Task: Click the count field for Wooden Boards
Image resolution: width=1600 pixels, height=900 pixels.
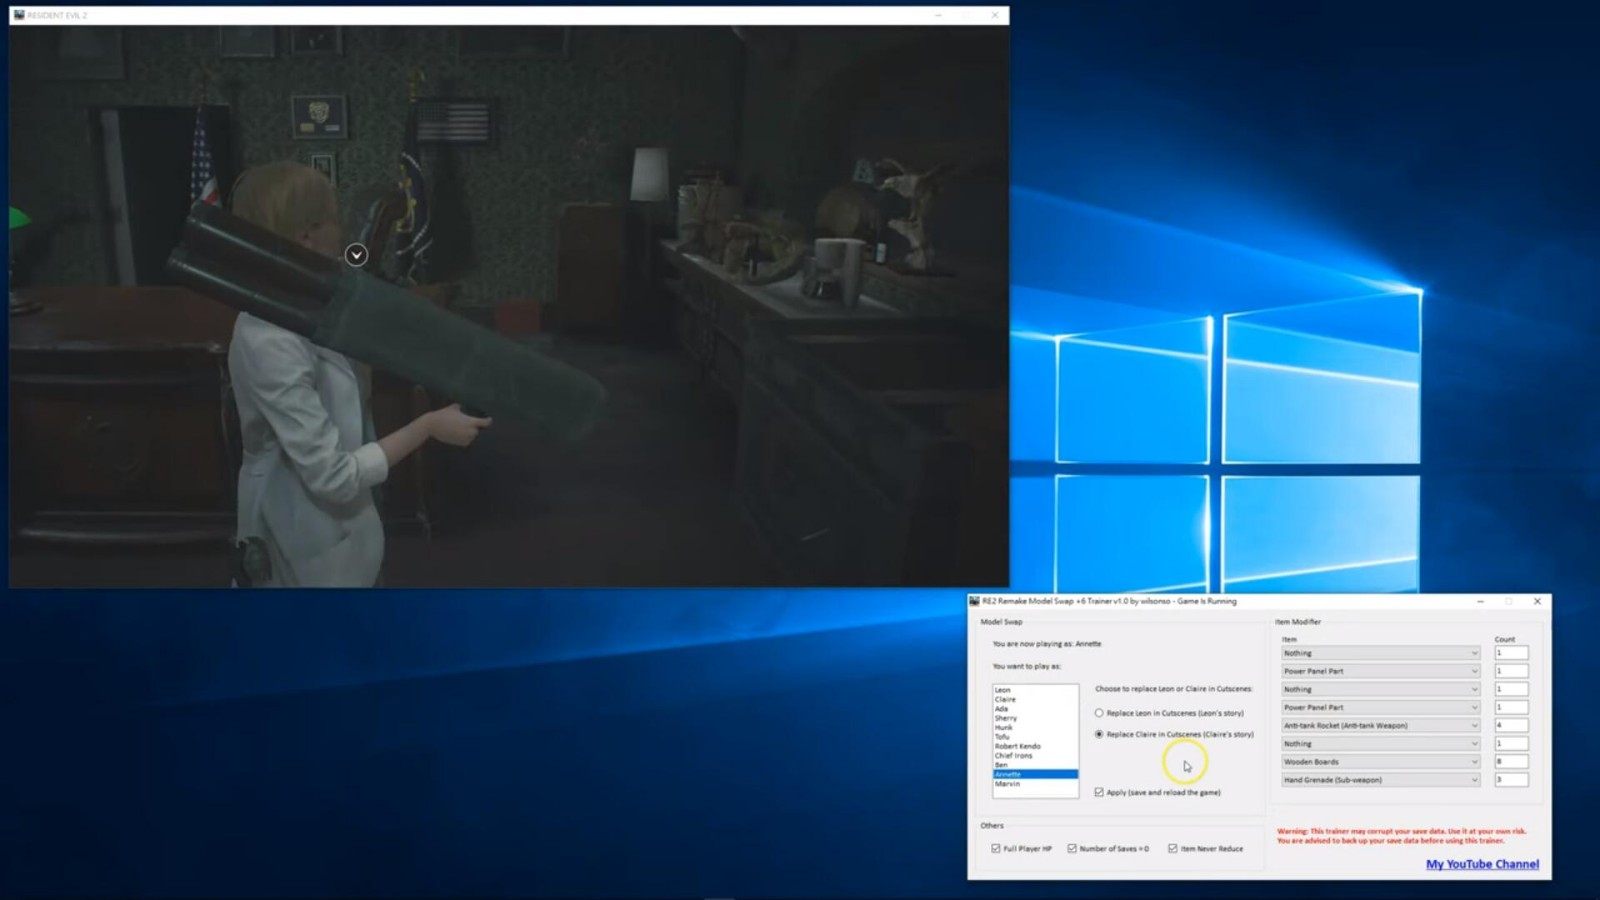Action: tap(1510, 761)
